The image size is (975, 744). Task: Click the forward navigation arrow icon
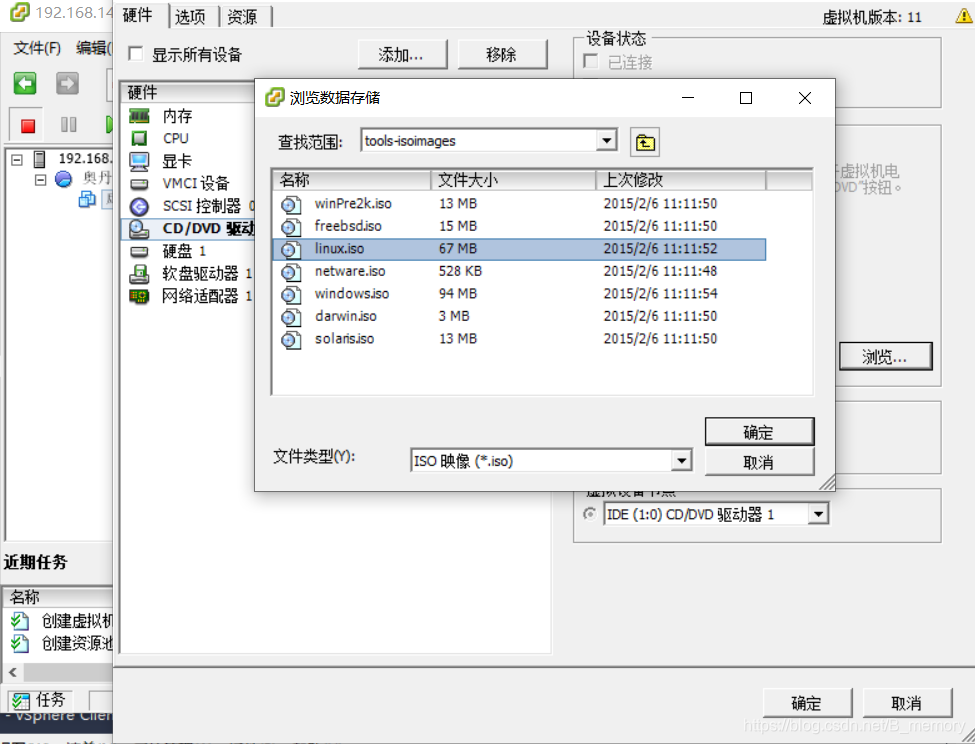(67, 84)
